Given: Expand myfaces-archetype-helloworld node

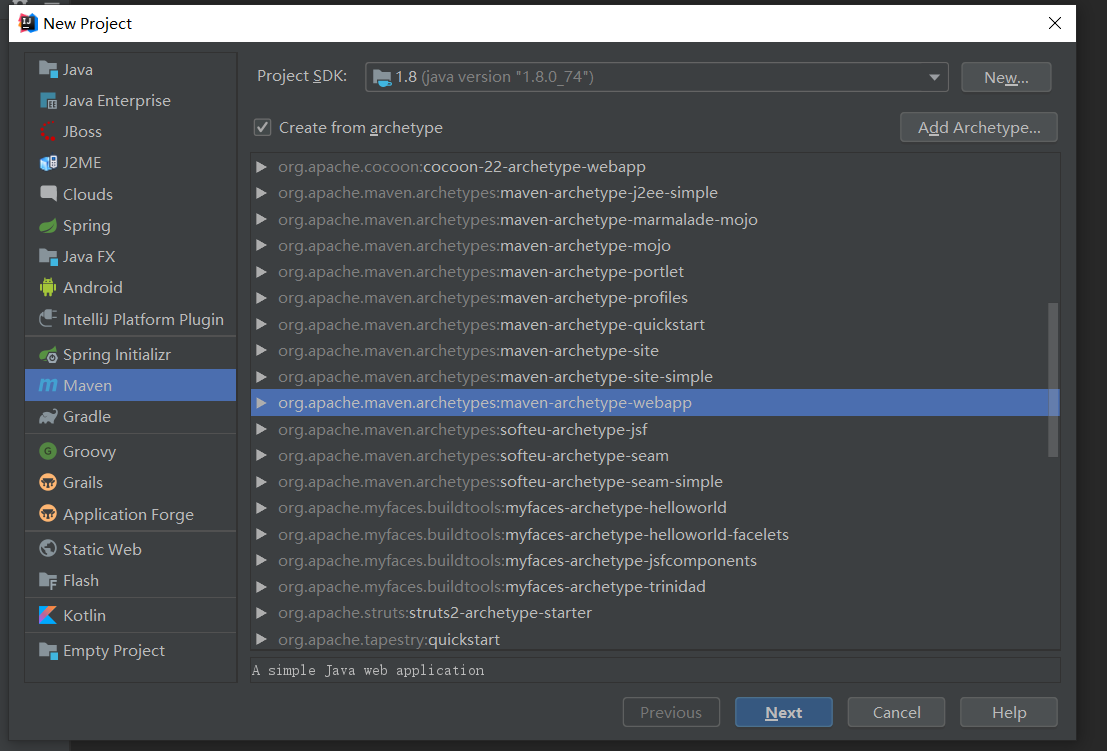Looking at the screenshot, I should (x=261, y=507).
